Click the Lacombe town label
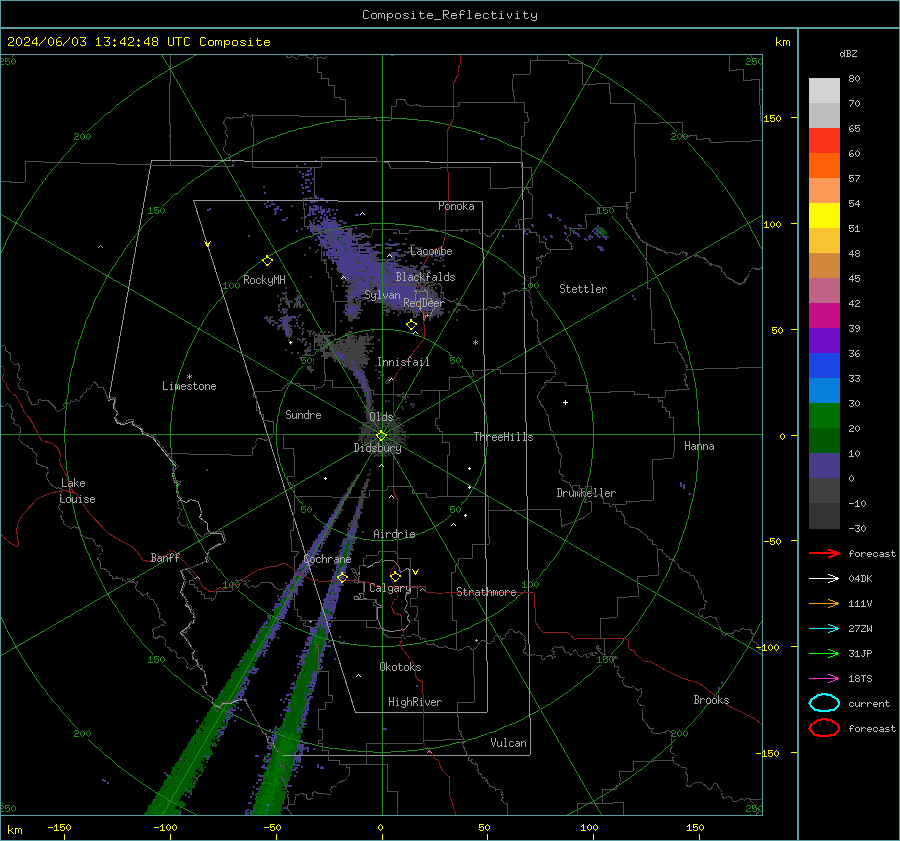Viewport: 900px width, 841px height. click(431, 251)
